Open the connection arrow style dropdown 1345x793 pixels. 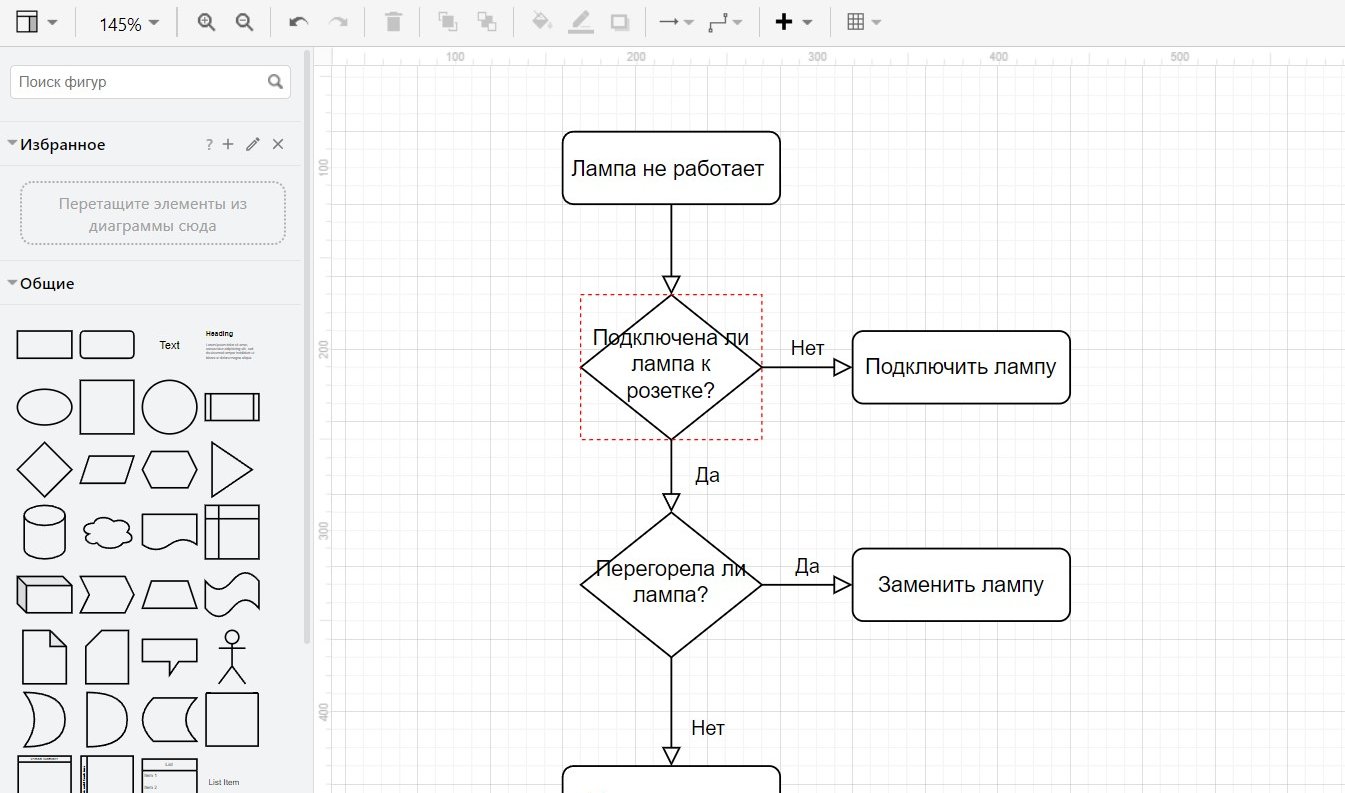coord(677,22)
